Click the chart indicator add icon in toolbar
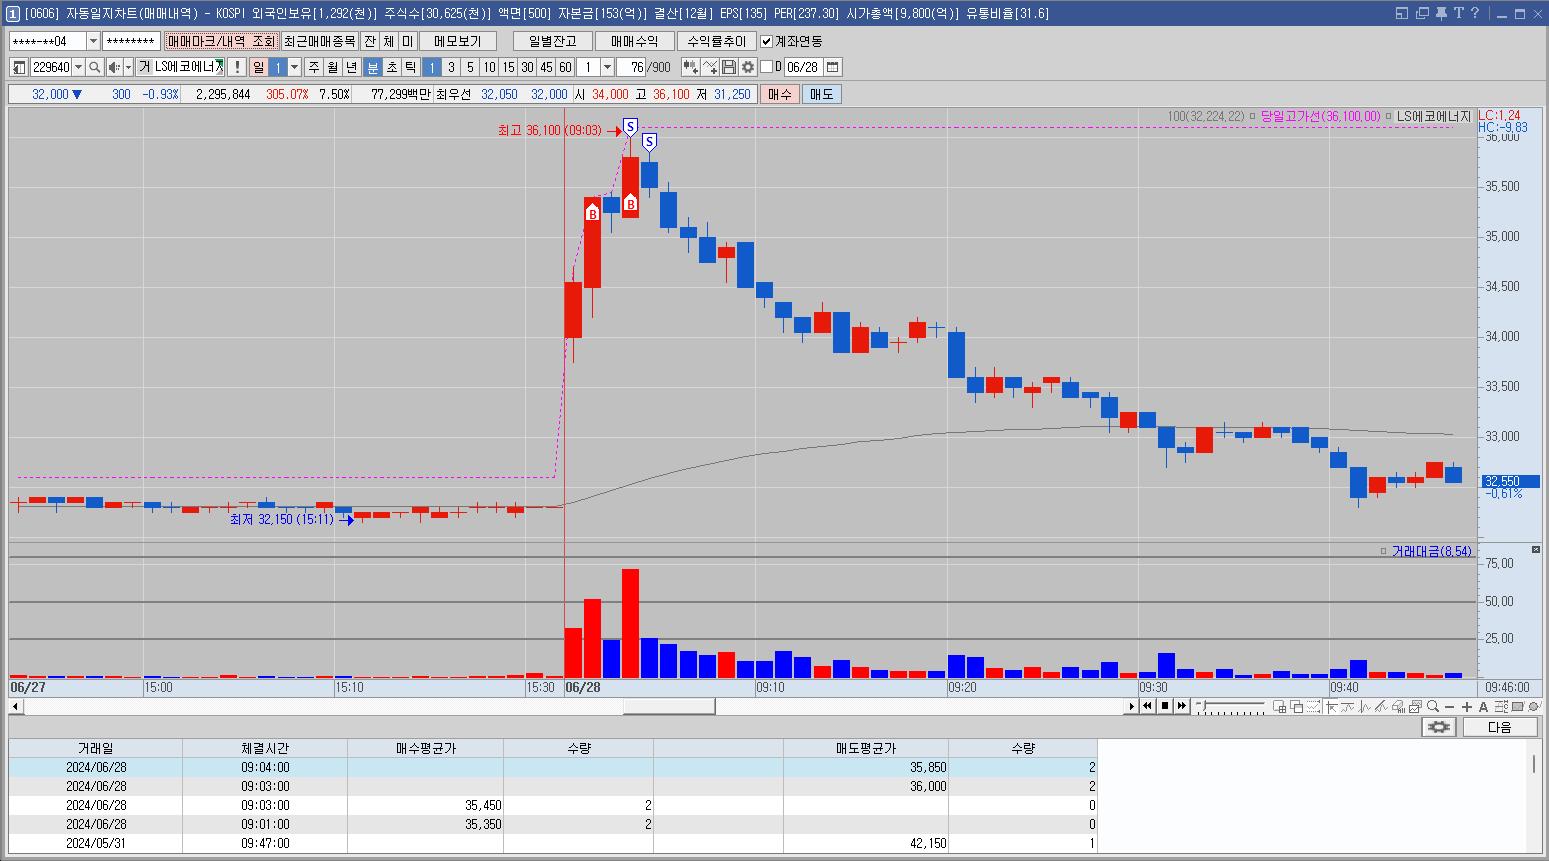Screen dimensions: 1549x861 click(x=690, y=67)
